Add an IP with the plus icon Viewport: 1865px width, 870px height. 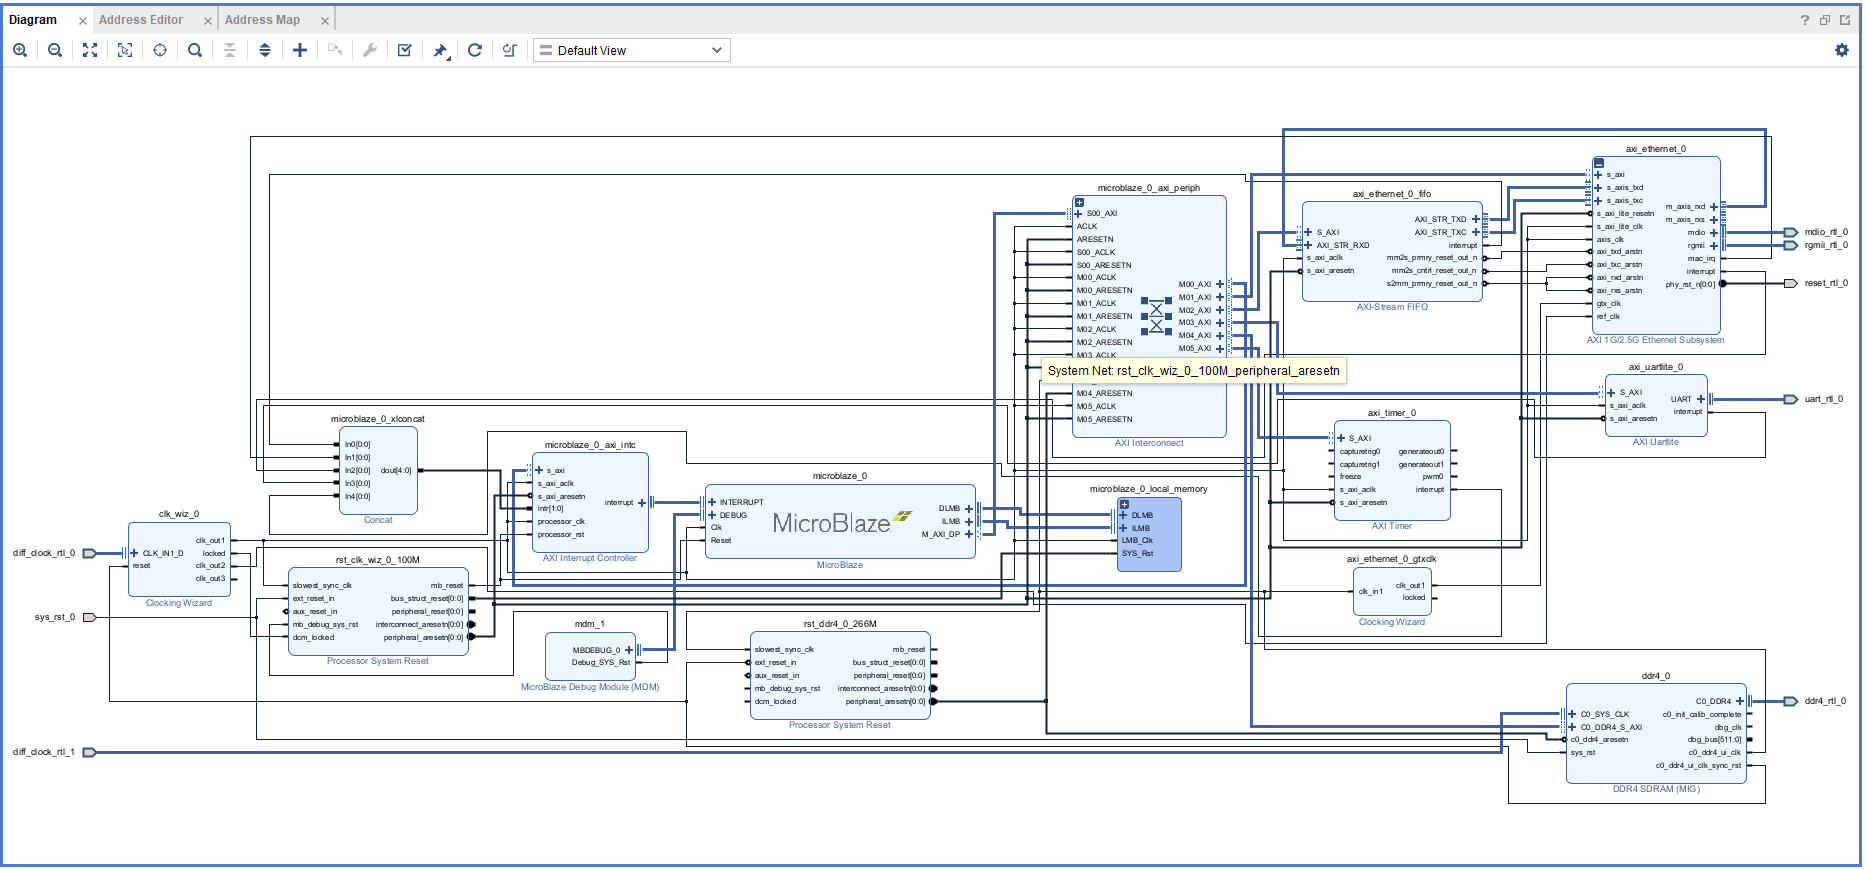pyautogui.click(x=300, y=50)
